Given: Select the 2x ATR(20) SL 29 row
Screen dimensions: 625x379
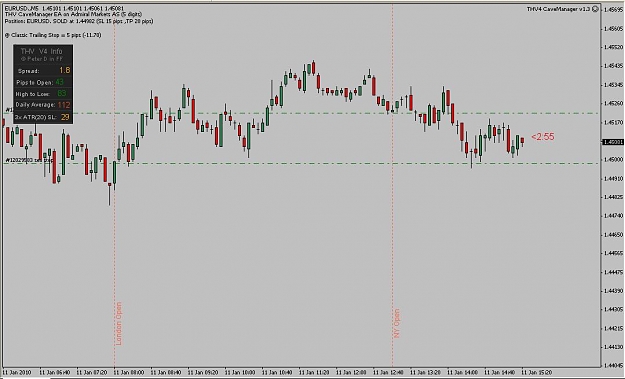Looking at the screenshot, I should 43,117.
